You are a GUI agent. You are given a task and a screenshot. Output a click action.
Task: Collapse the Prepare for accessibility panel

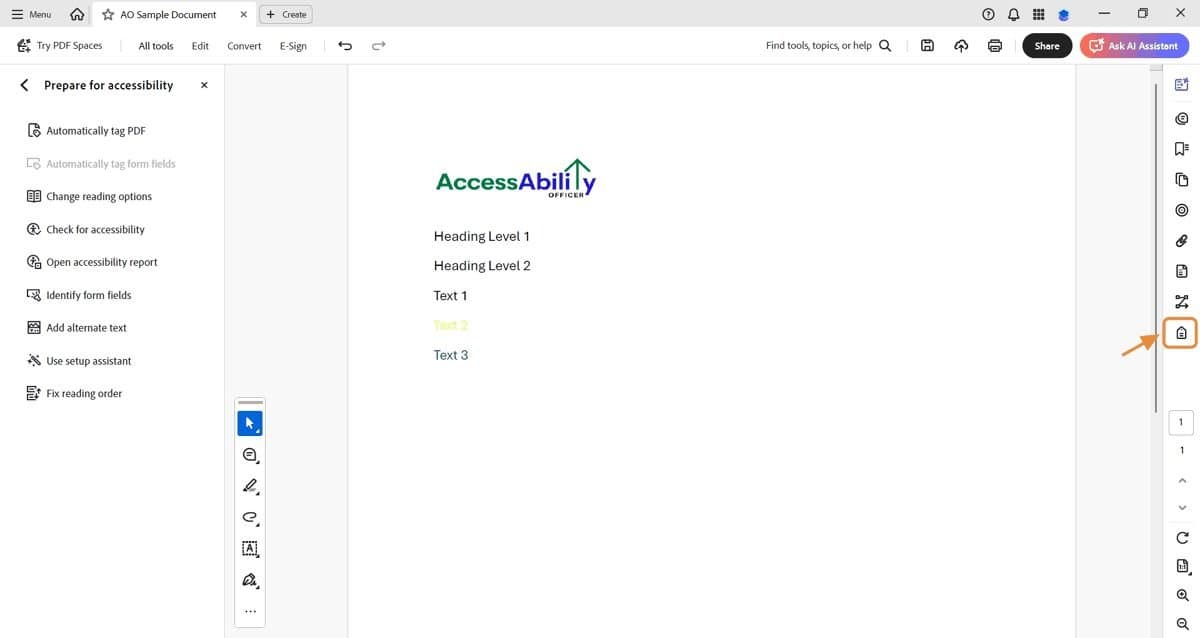coord(203,85)
